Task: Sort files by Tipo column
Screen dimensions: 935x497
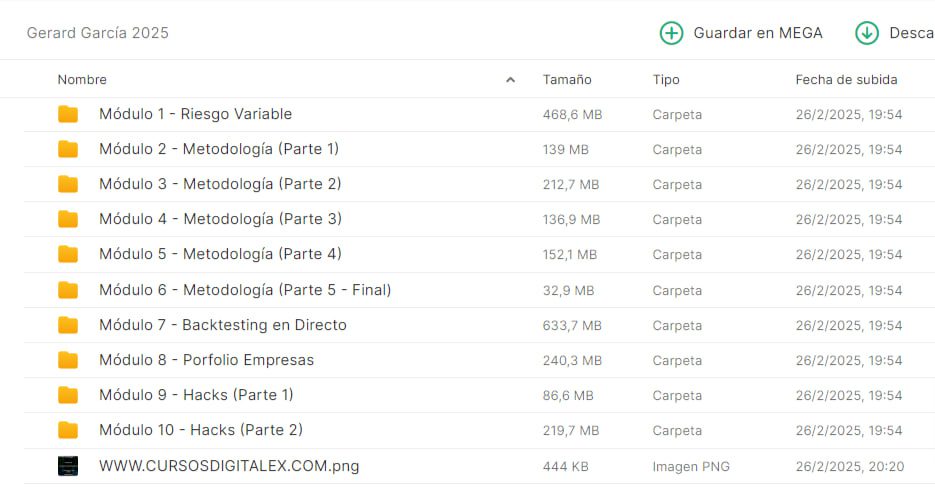Action: click(666, 80)
